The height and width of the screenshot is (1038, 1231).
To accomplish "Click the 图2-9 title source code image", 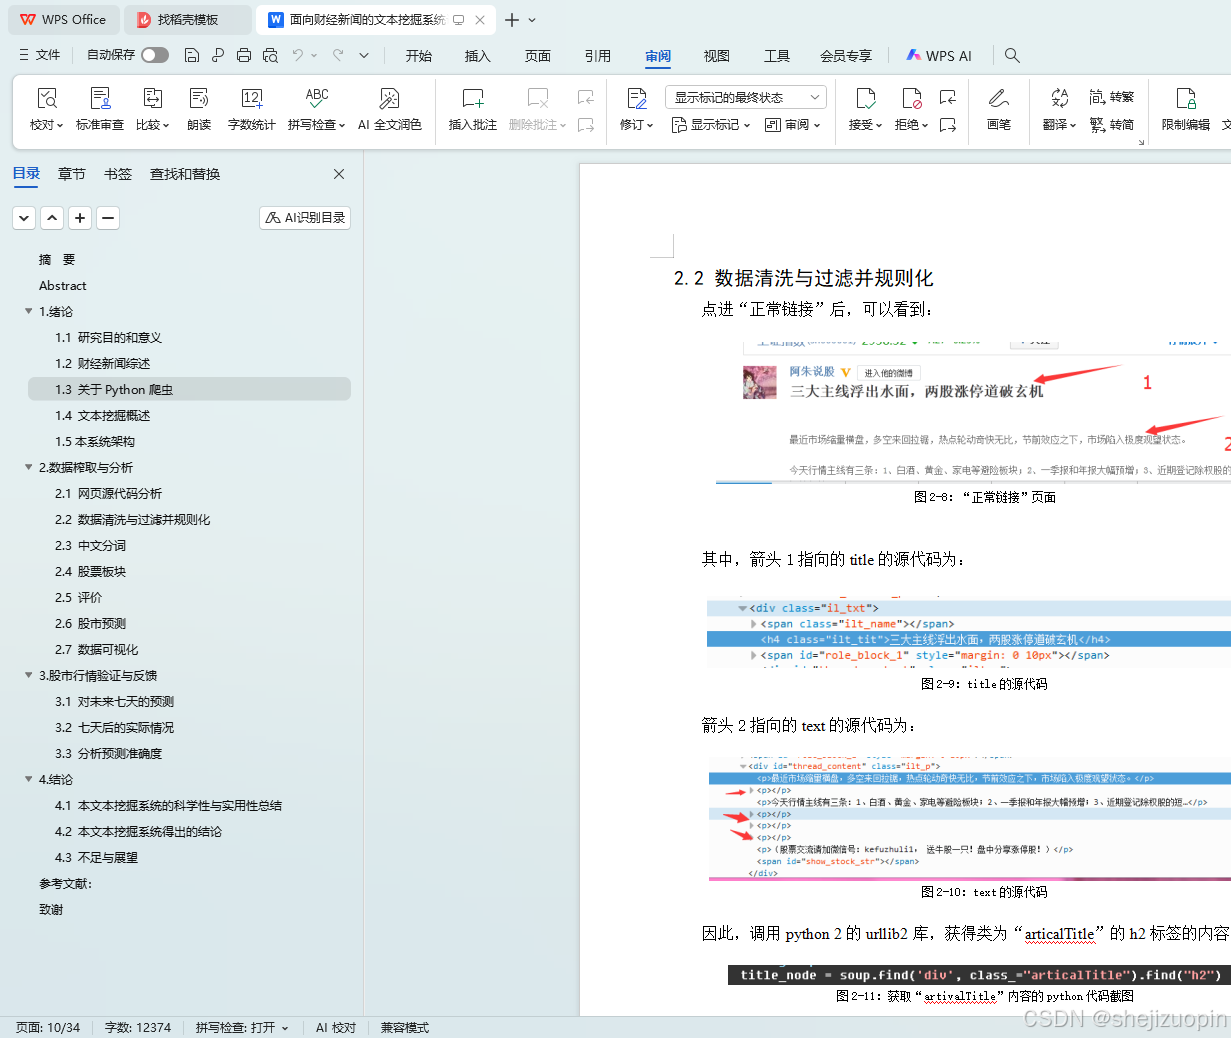I will [x=969, y=632].
